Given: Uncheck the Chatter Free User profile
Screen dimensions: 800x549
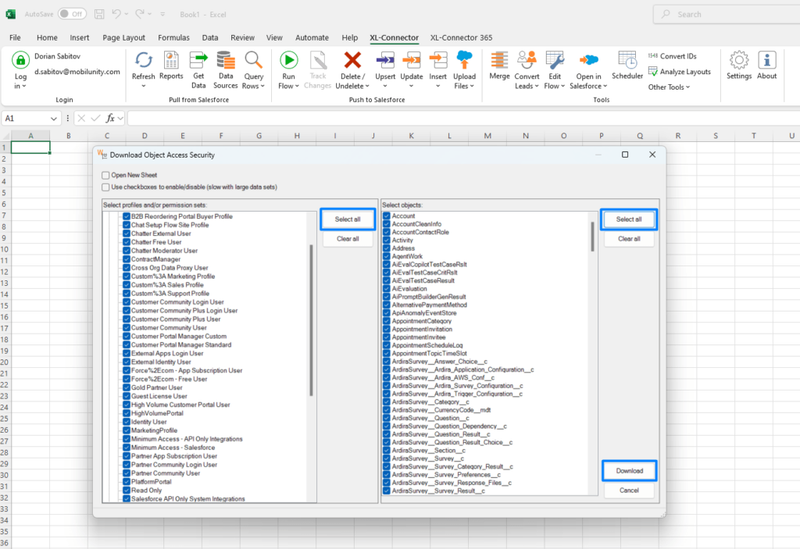Looking at the screenshot, I should coord(127,242).
